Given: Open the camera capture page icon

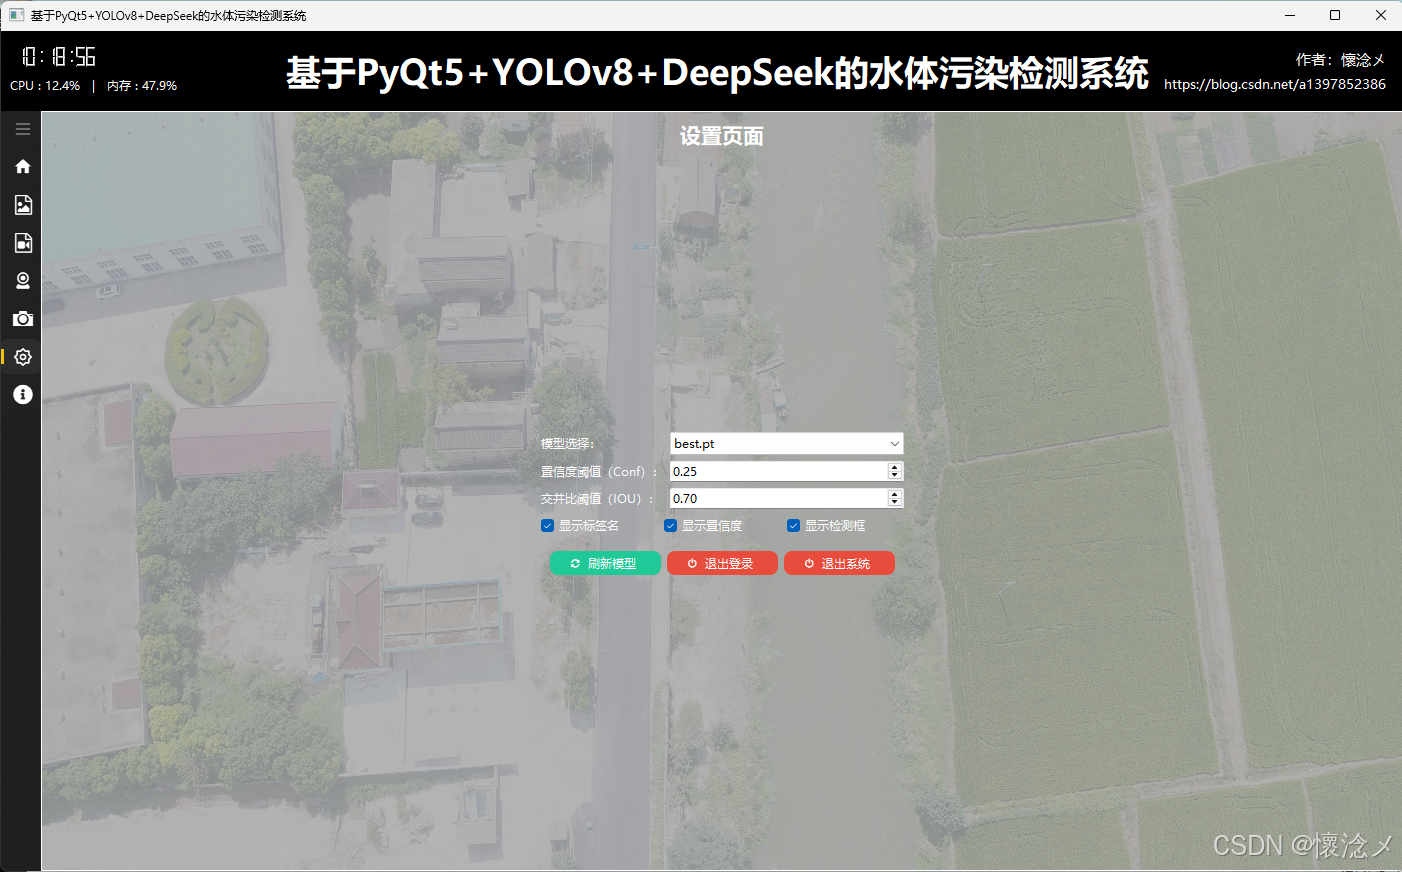Looking at the screenshot, I should tap(22, 319).
